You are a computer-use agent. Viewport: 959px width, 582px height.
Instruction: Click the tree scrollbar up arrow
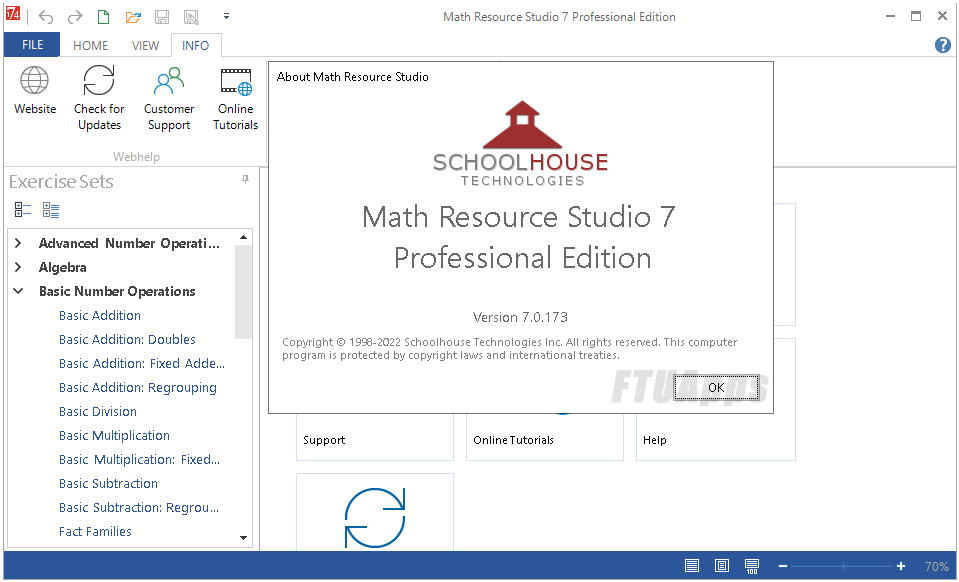click(x=243, y=237)
